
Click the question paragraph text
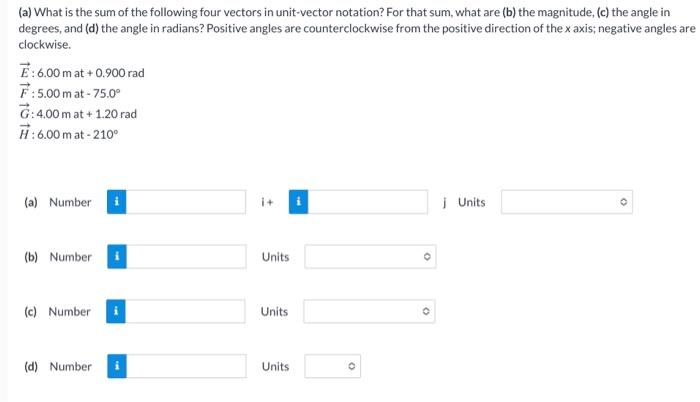pos(357,28)
